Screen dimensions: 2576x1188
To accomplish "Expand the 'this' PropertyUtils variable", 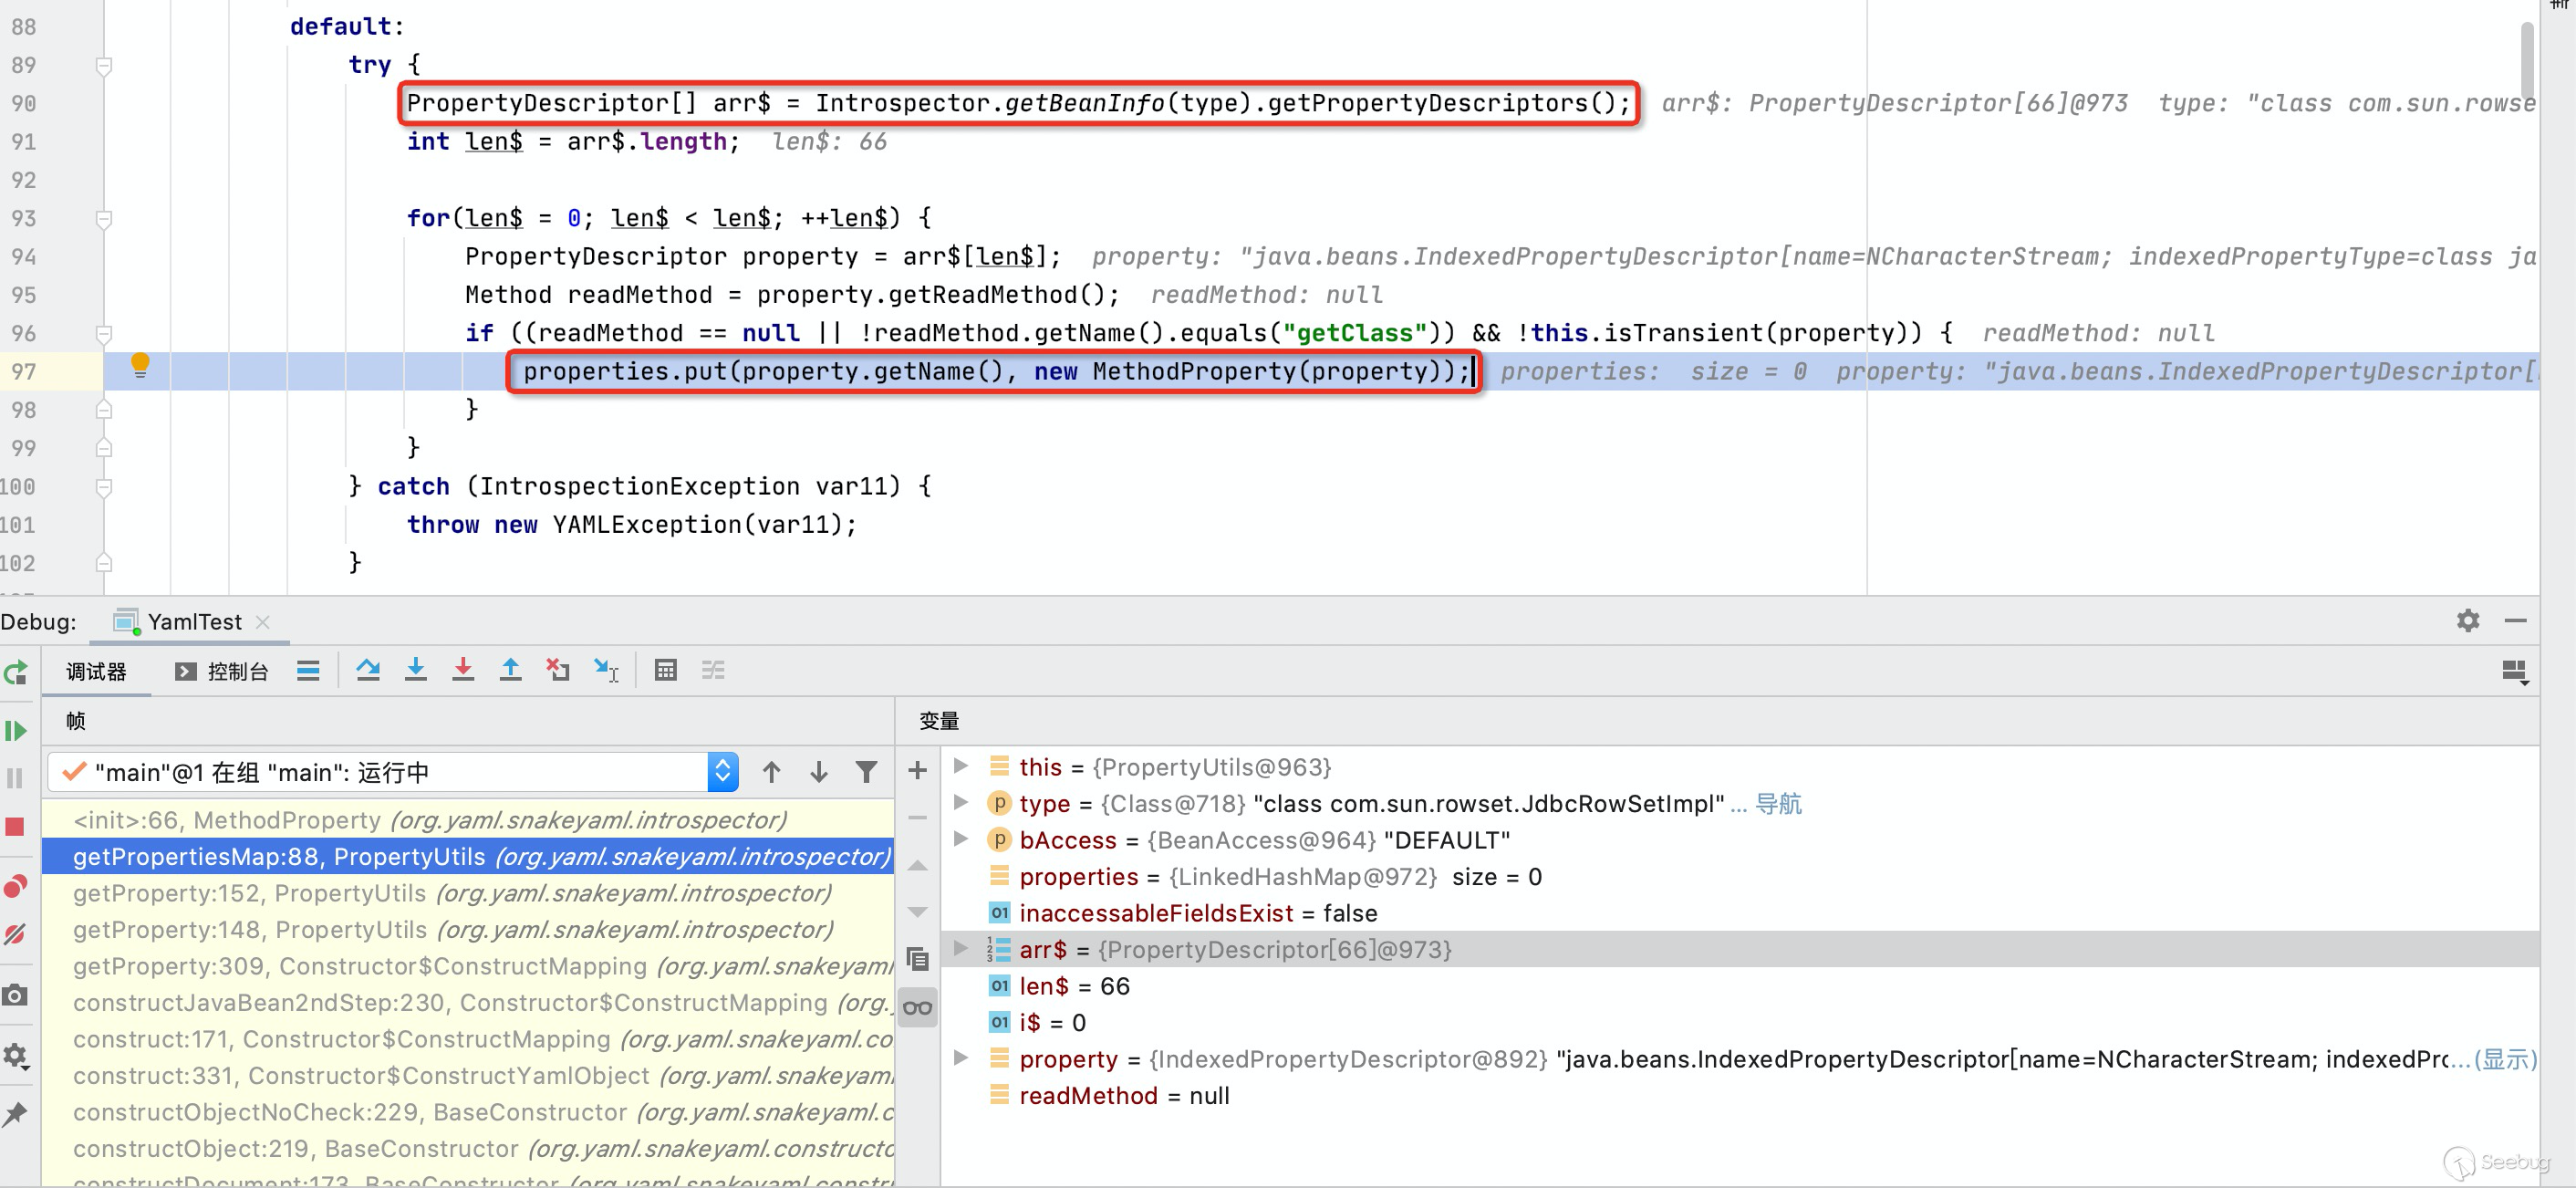I will [960, 766].
